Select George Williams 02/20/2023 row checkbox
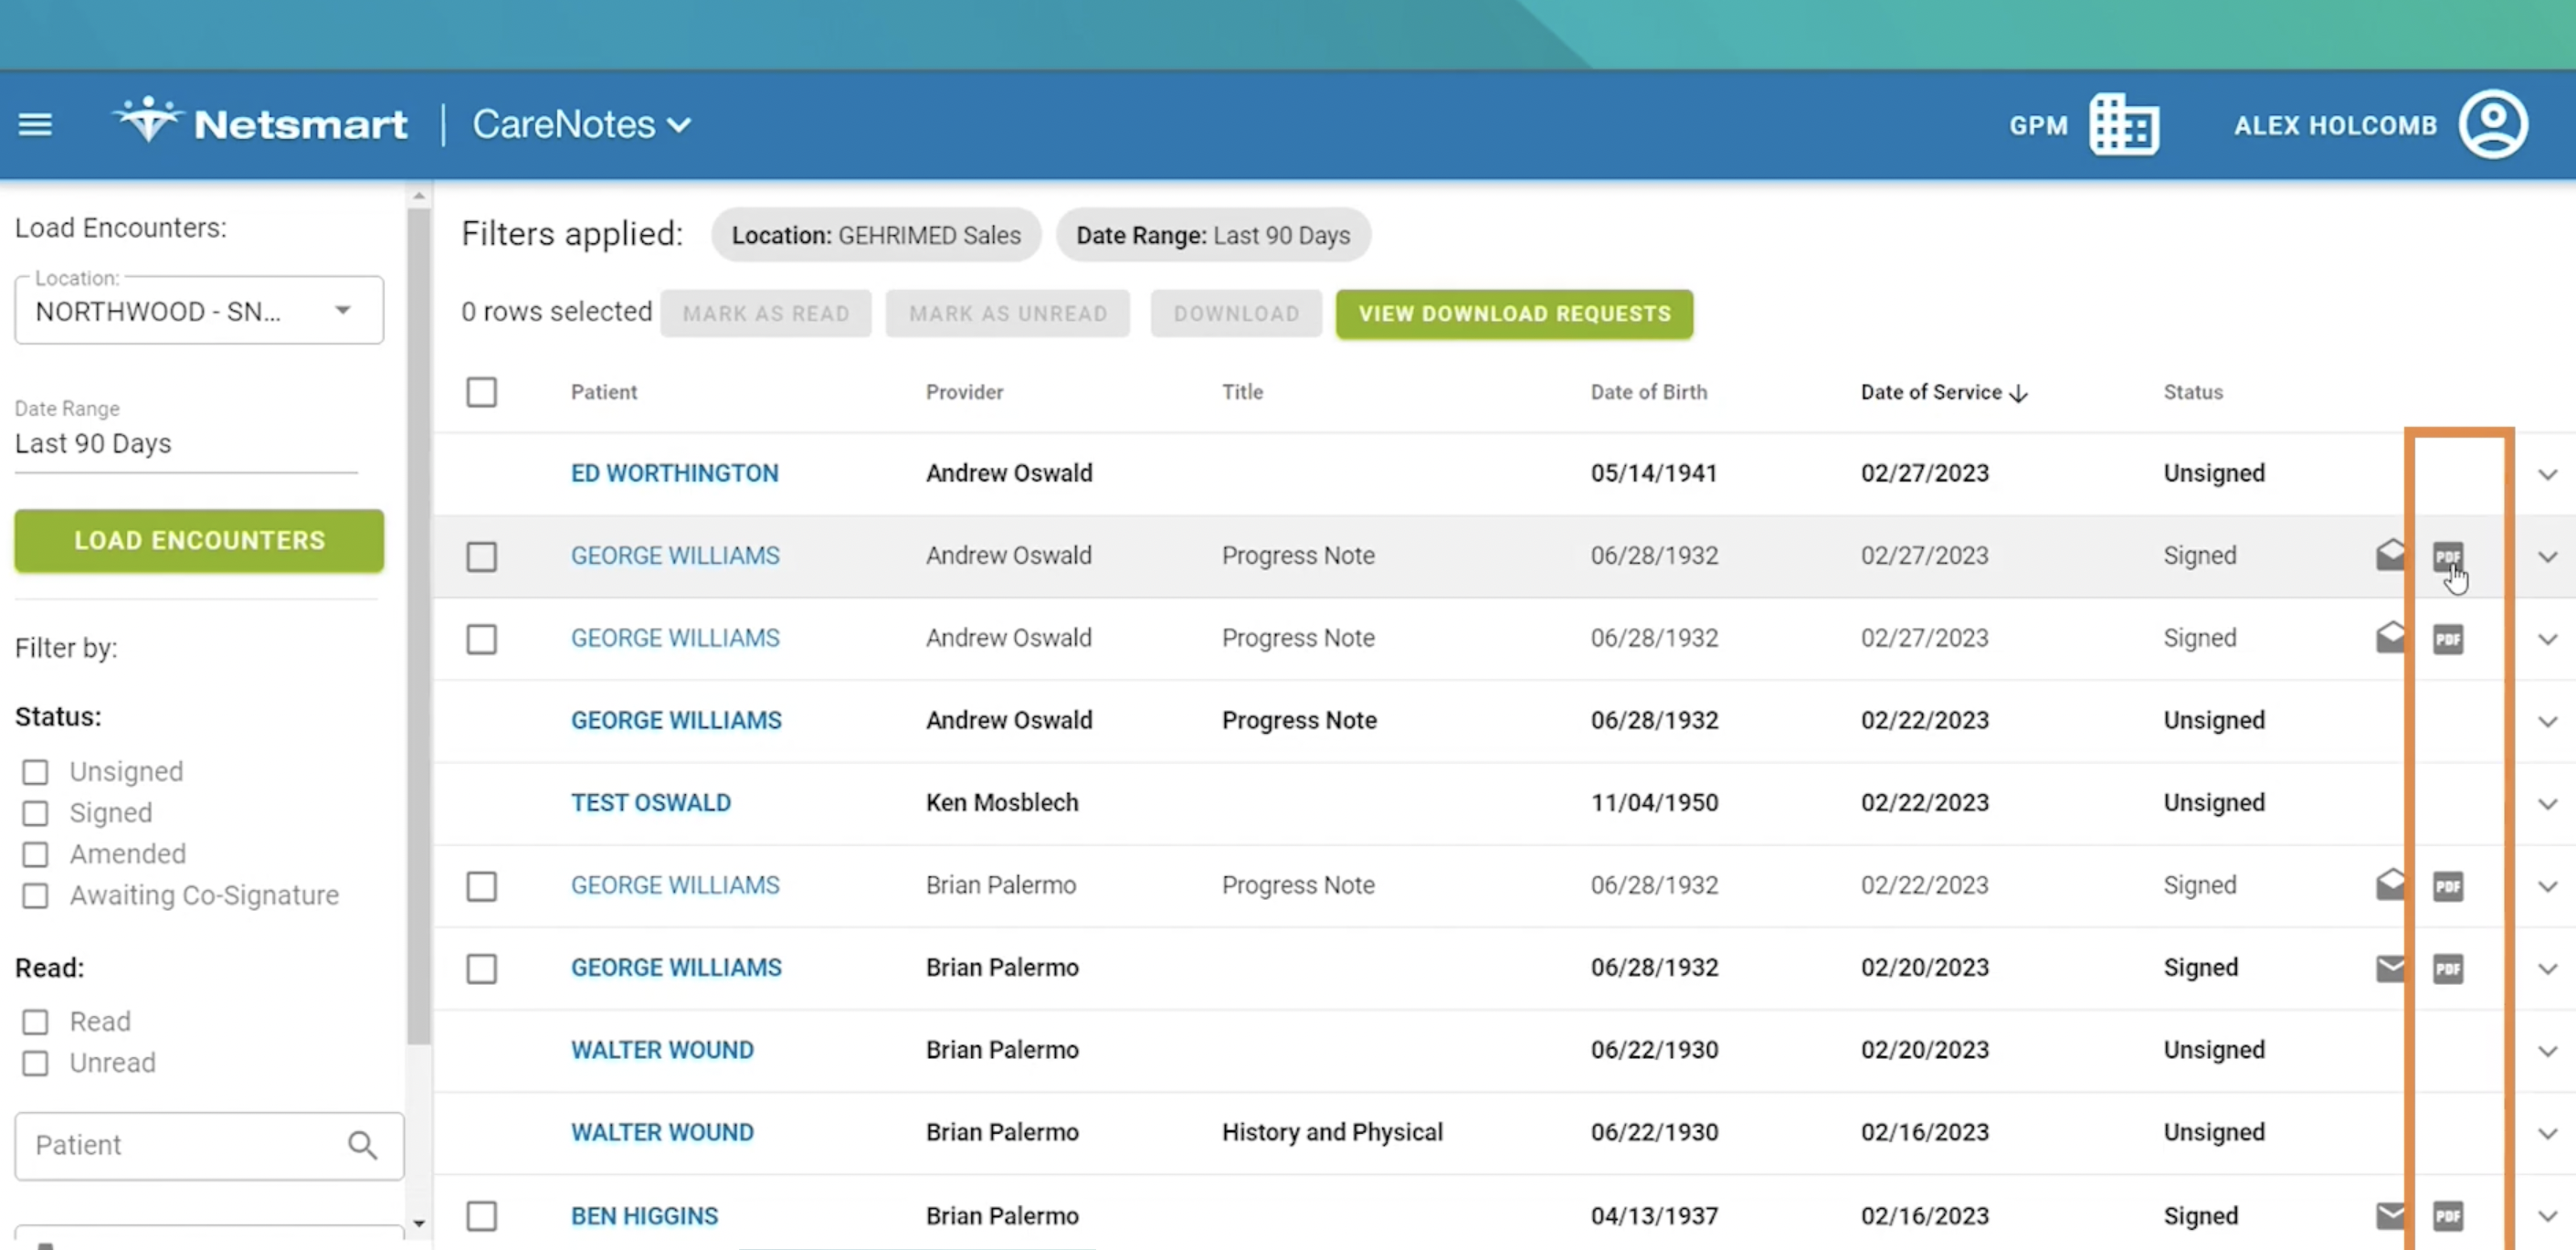The width and height of the screenshot is (2576, 1250). coord(482,968)
